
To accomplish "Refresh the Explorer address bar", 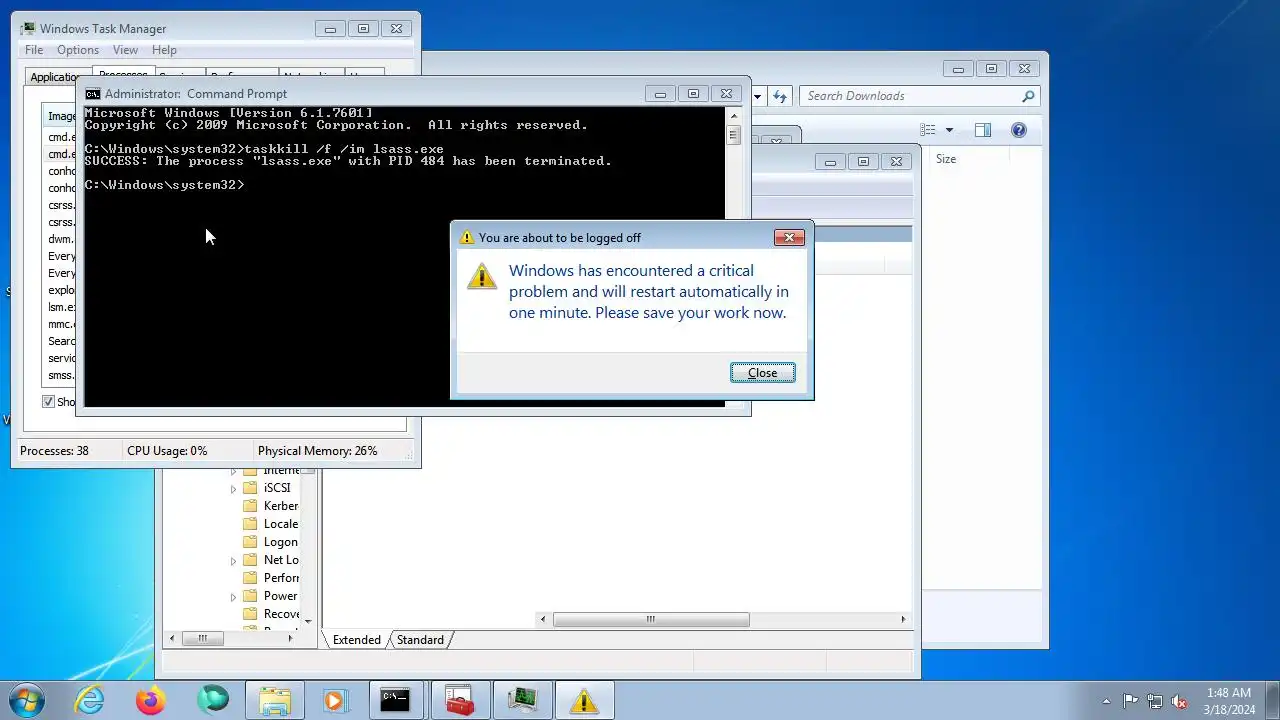I will click(780, 96).
